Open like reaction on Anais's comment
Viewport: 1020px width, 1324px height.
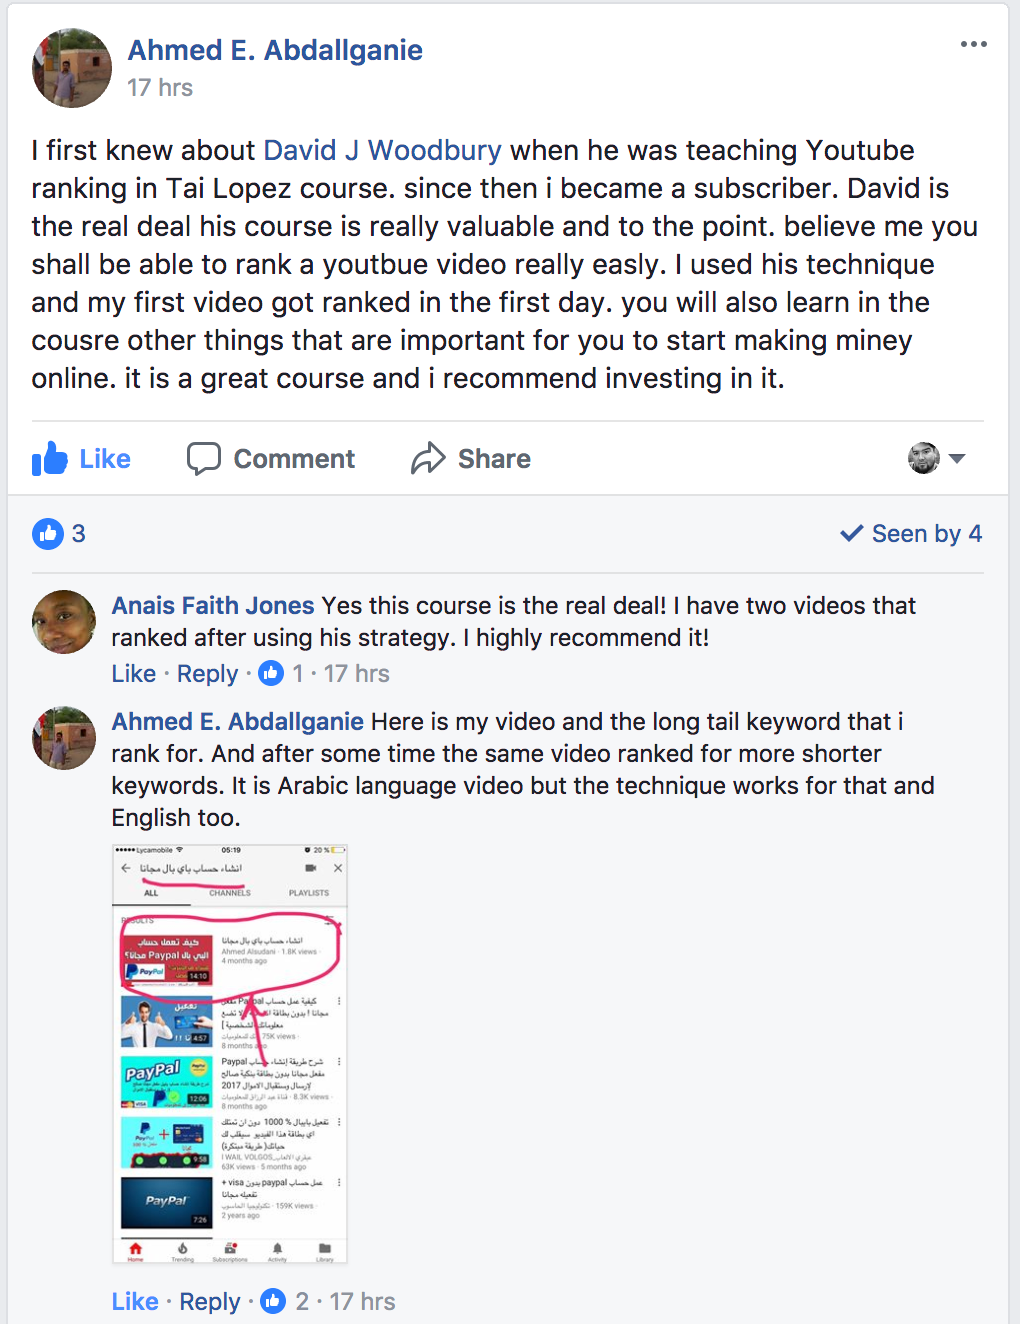[271, 673]
